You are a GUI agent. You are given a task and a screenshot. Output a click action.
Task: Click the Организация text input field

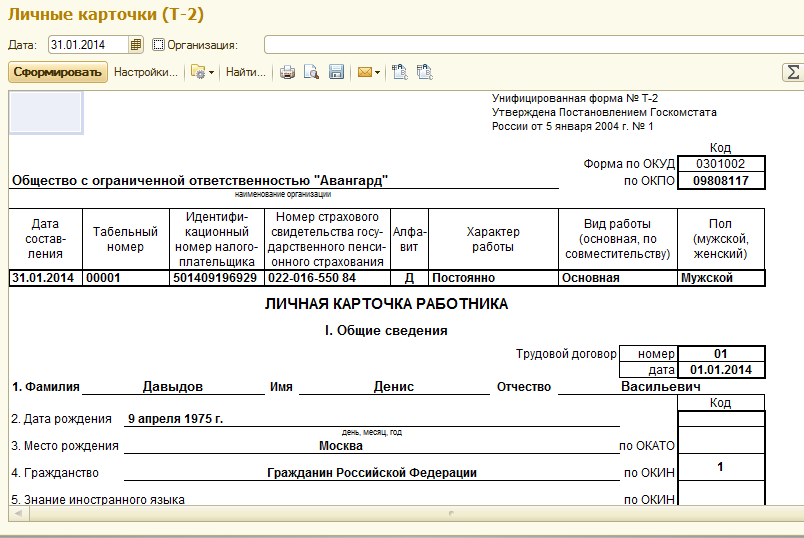click(x=530, y=45)
